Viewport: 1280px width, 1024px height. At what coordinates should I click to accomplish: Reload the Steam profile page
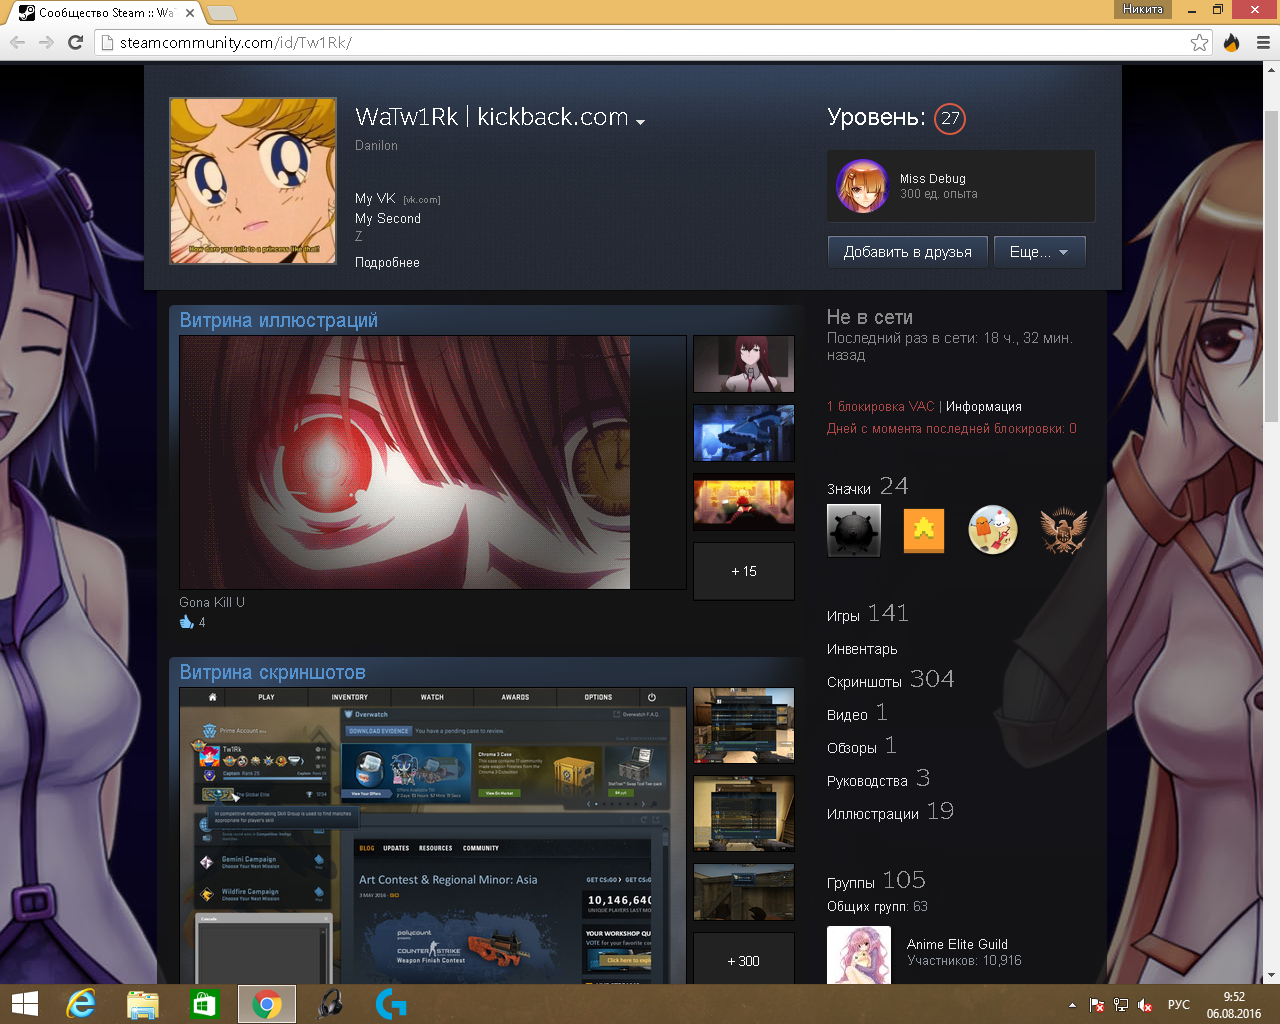point(75,42)
